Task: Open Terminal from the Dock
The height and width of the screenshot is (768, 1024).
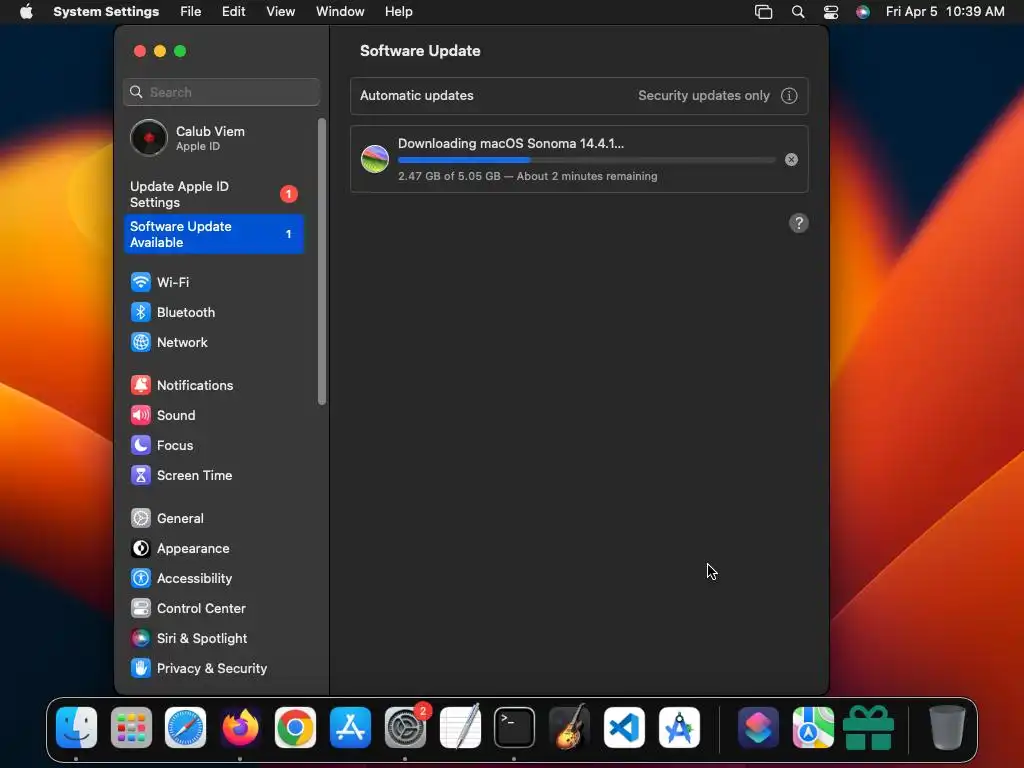Action: (515, 727)
